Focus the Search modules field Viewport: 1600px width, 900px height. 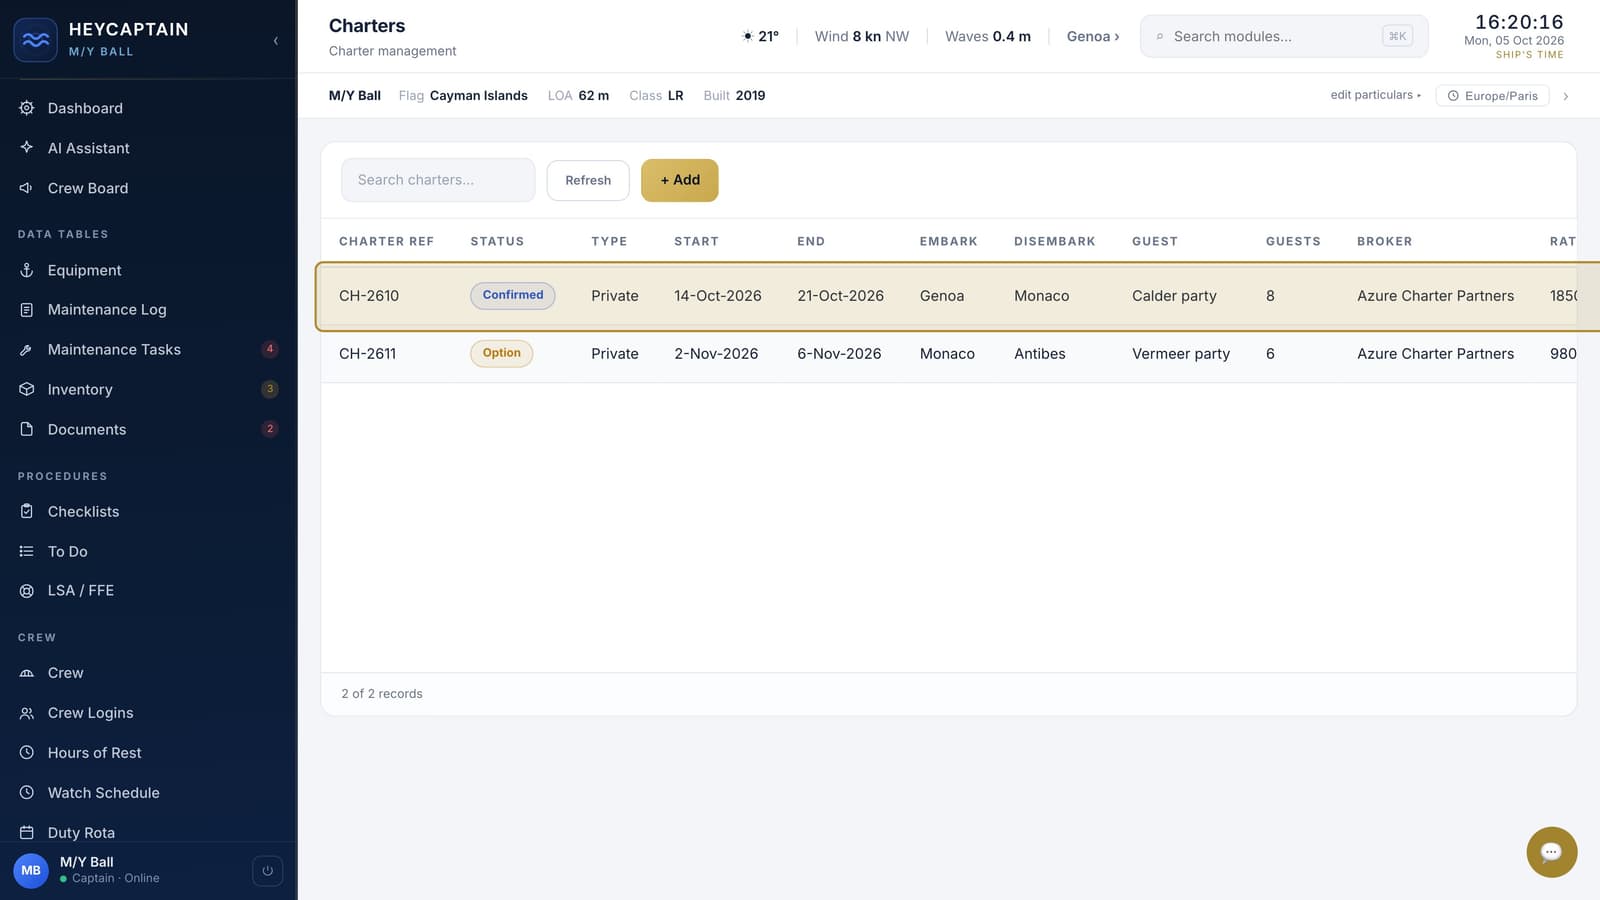[x=1284, y=36]
